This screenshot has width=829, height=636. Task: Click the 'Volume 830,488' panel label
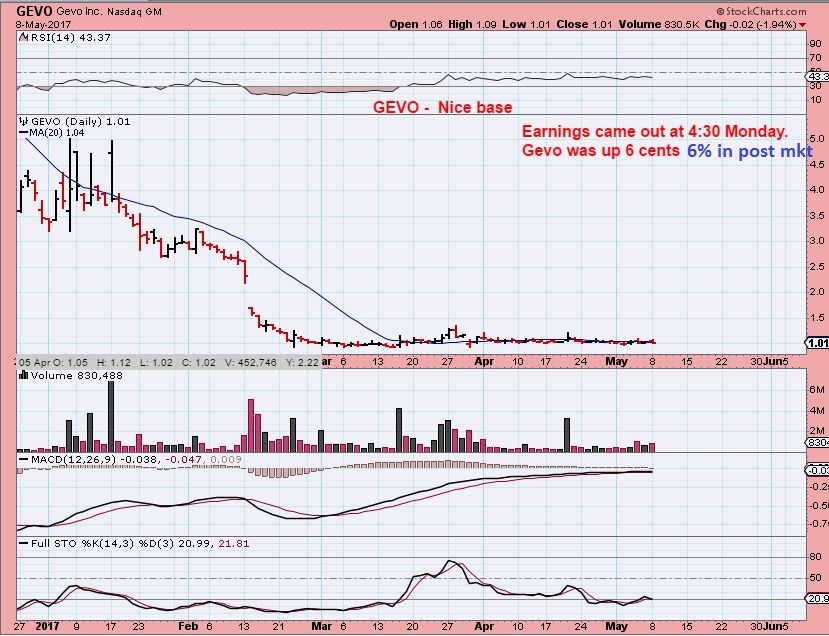(x=77, y=375)
